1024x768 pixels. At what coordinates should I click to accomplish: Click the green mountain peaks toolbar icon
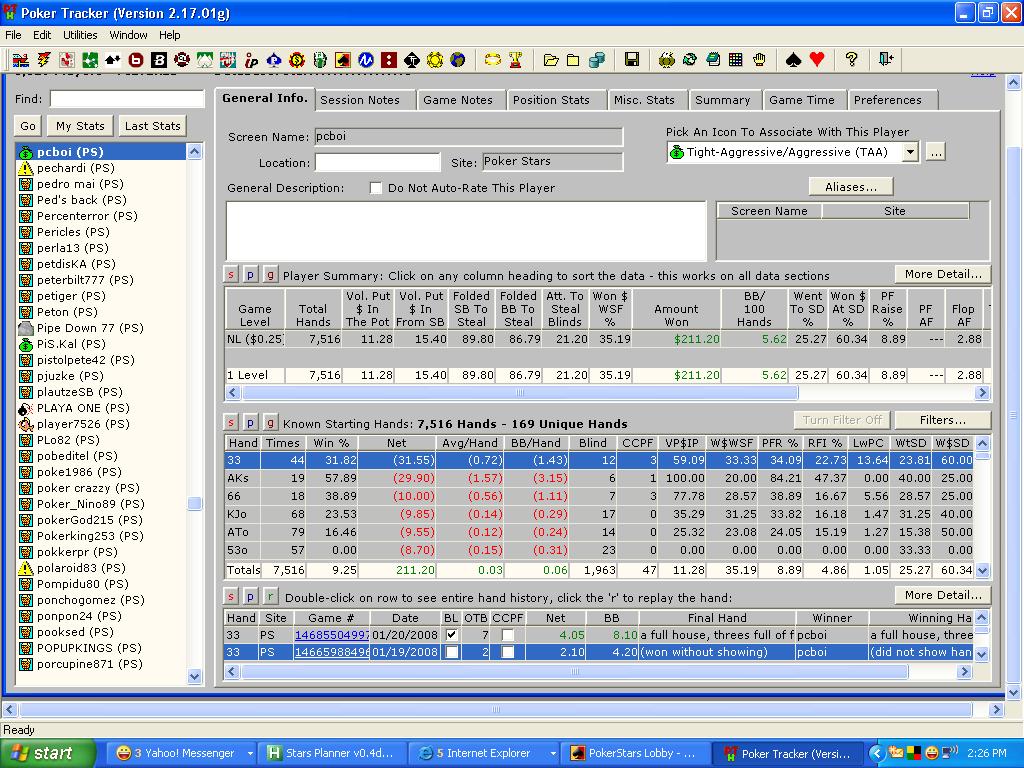tap(204, 60)
